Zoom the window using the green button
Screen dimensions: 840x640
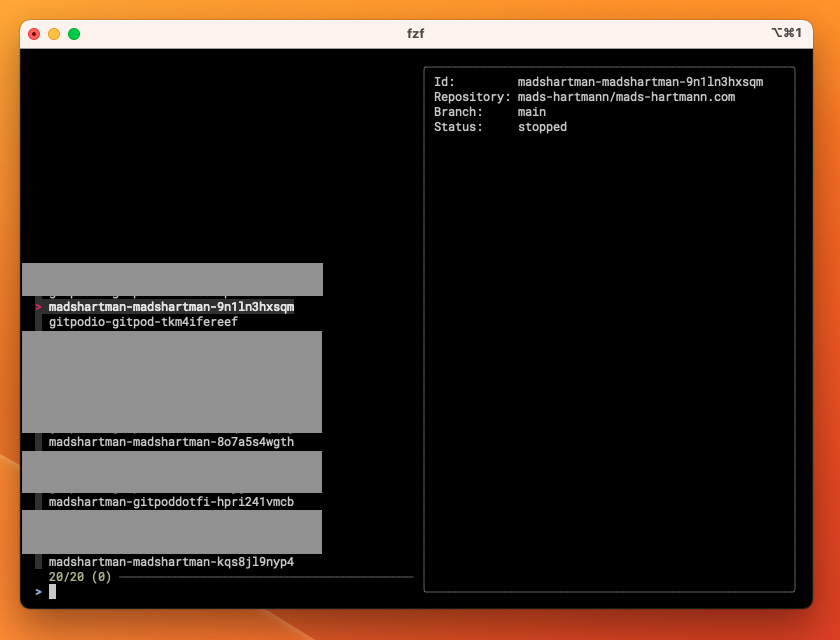(74, 34)
